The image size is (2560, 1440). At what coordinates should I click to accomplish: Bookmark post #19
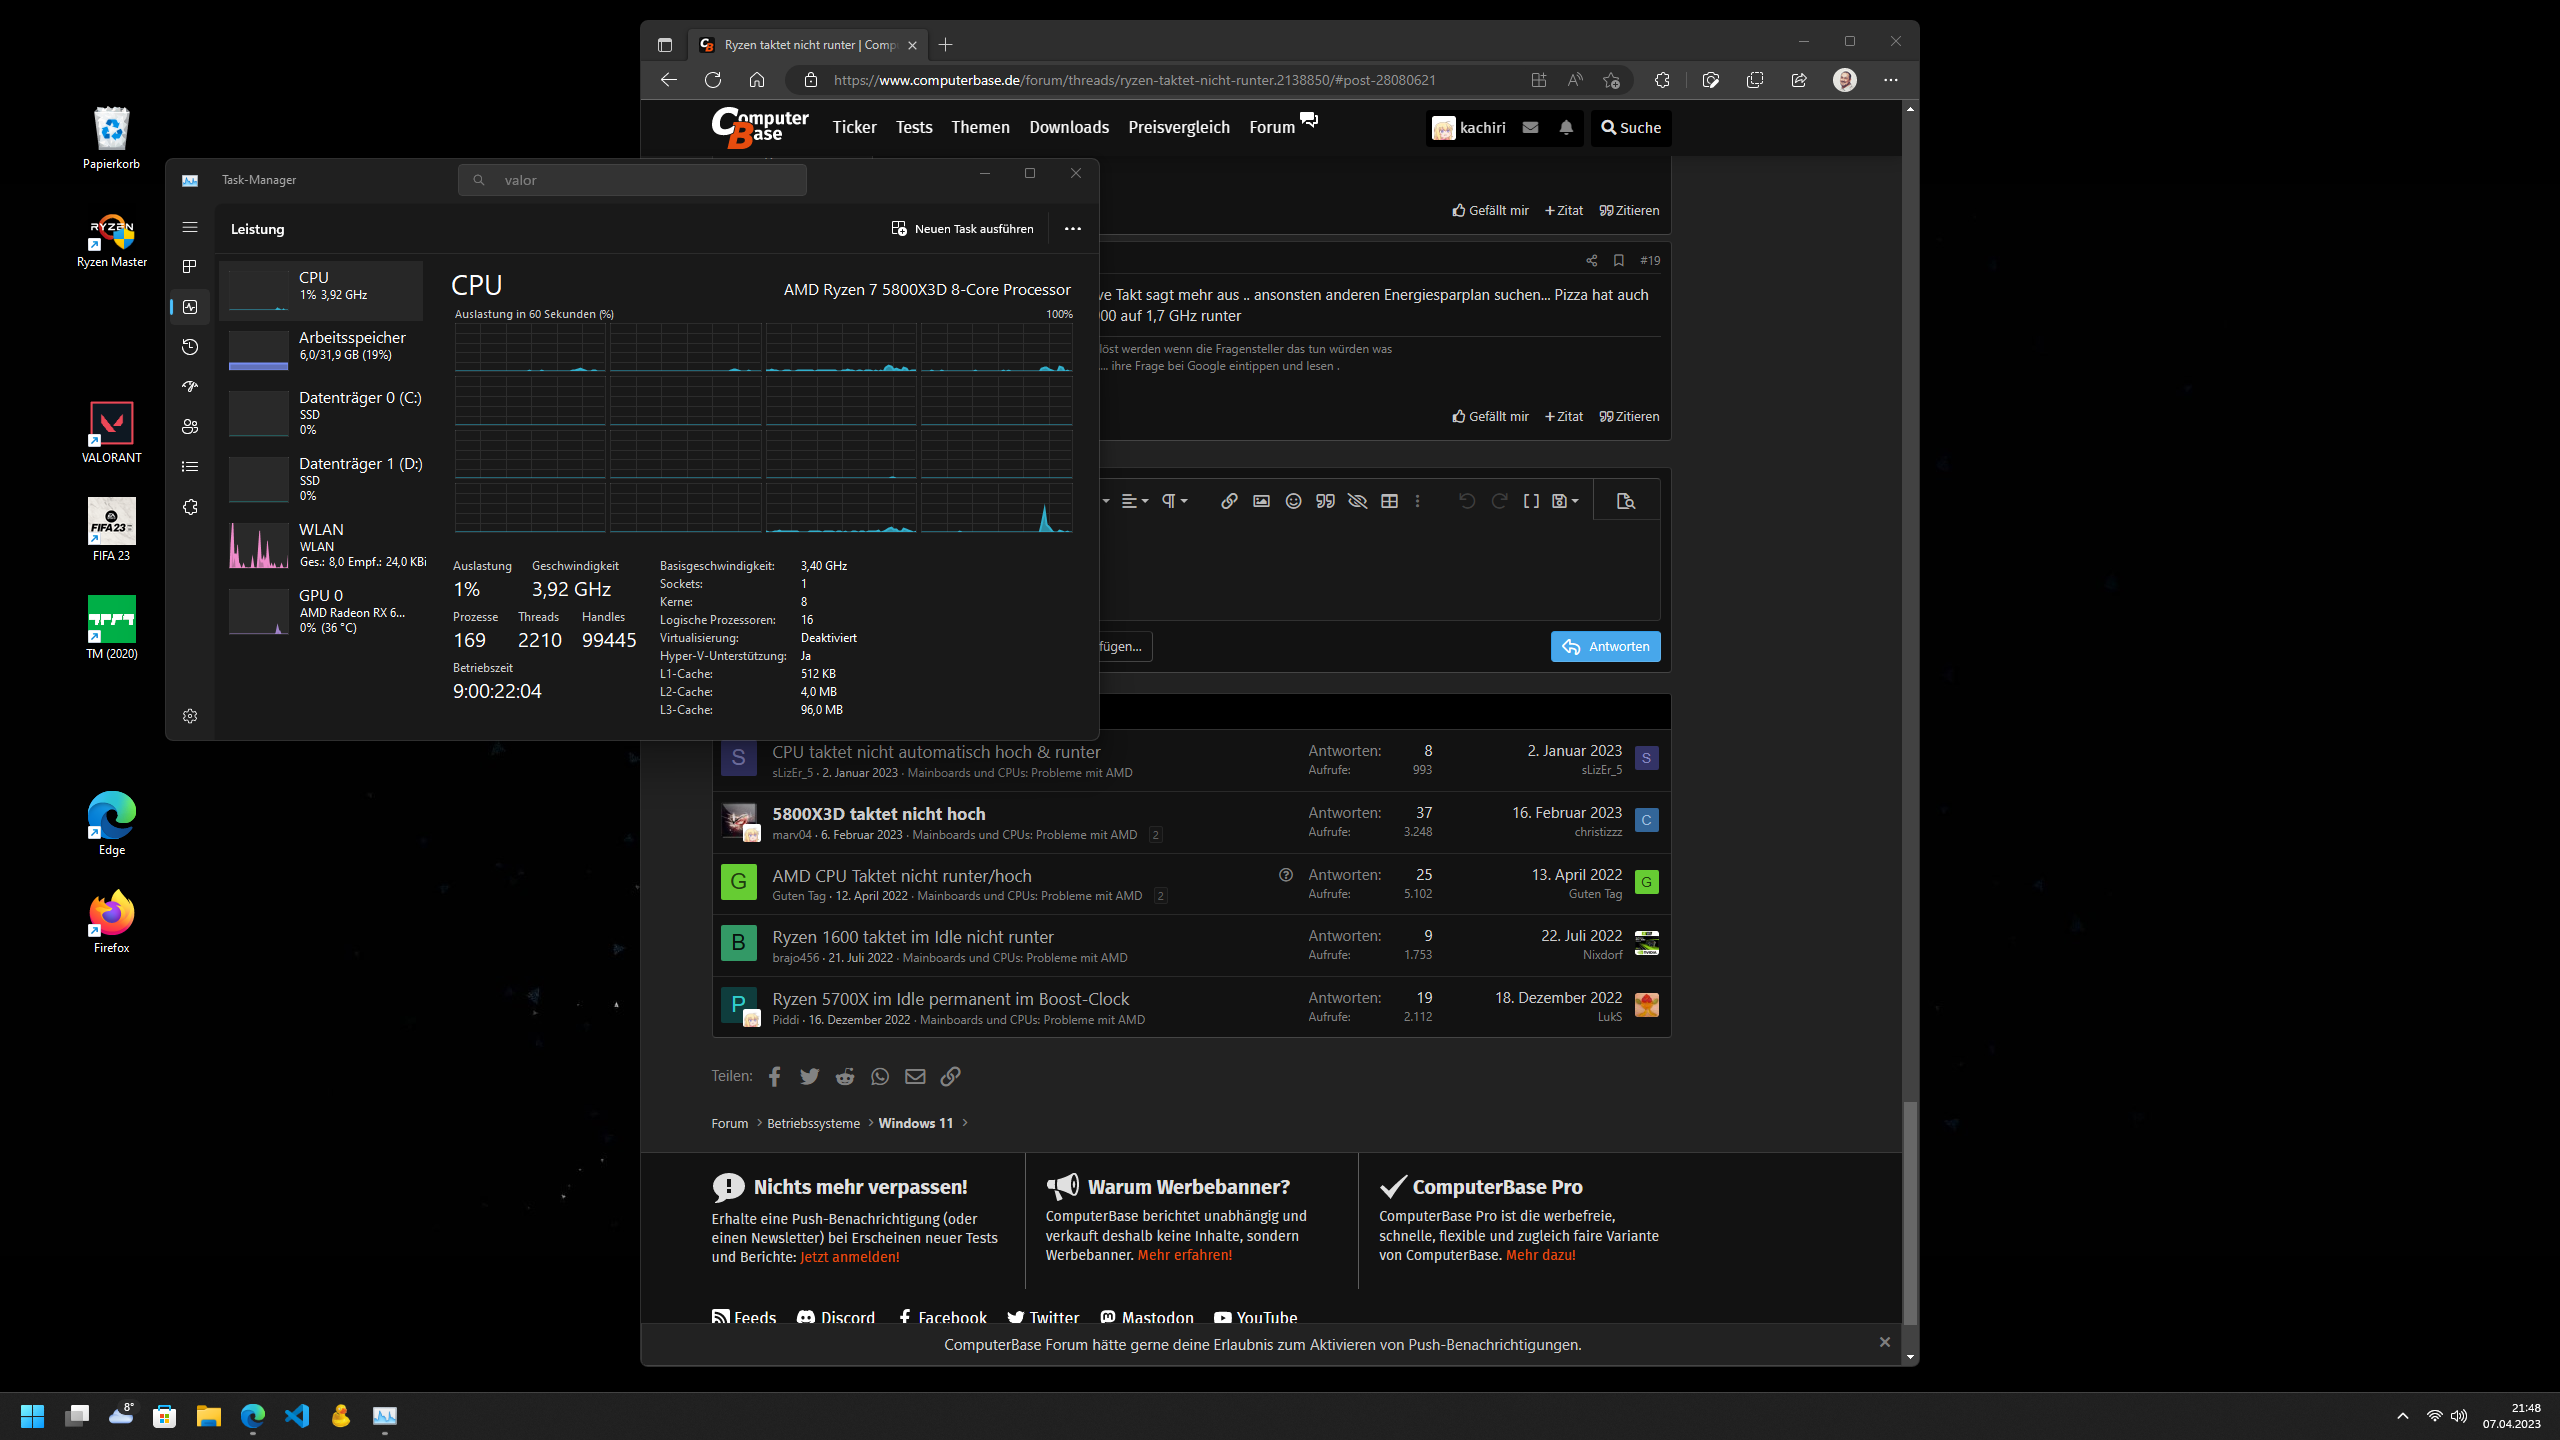point(1618,260)
